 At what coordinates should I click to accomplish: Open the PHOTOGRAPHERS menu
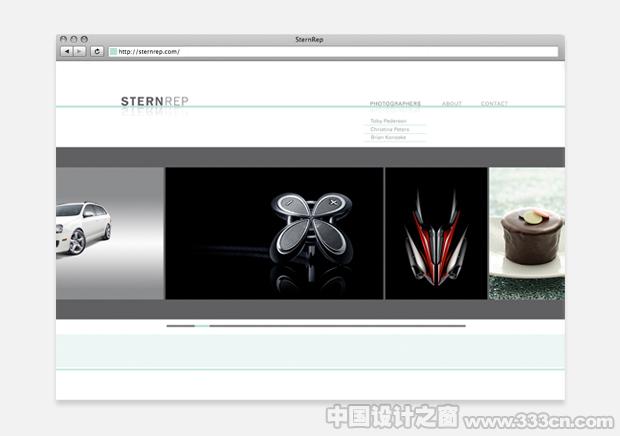click(395, 104)
